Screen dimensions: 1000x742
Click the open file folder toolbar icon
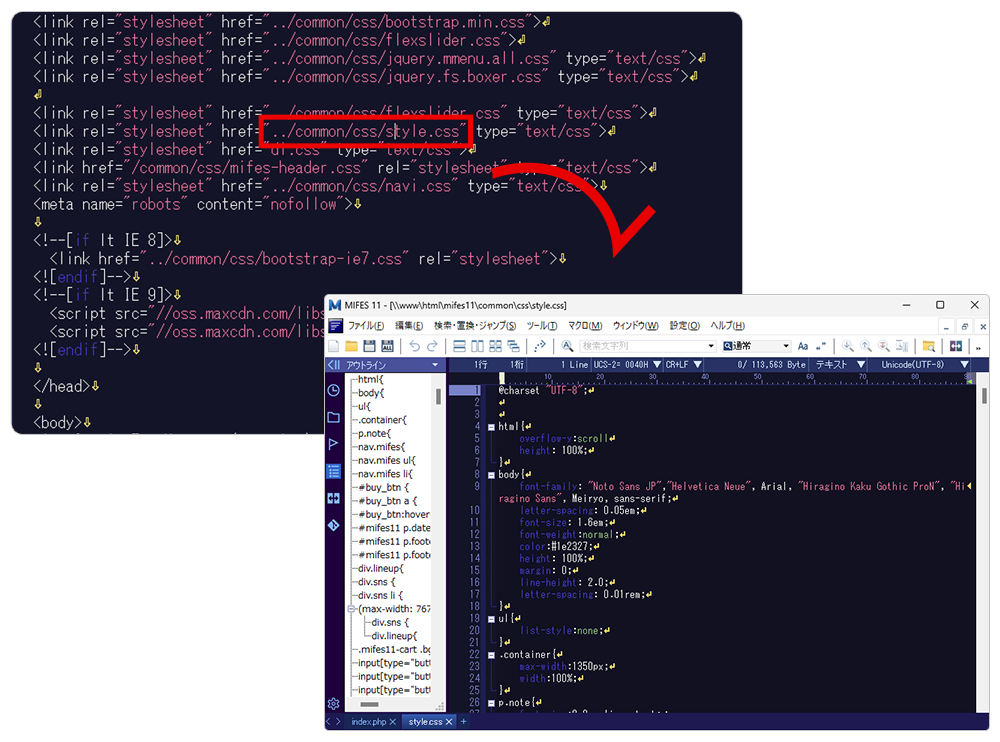352,346
